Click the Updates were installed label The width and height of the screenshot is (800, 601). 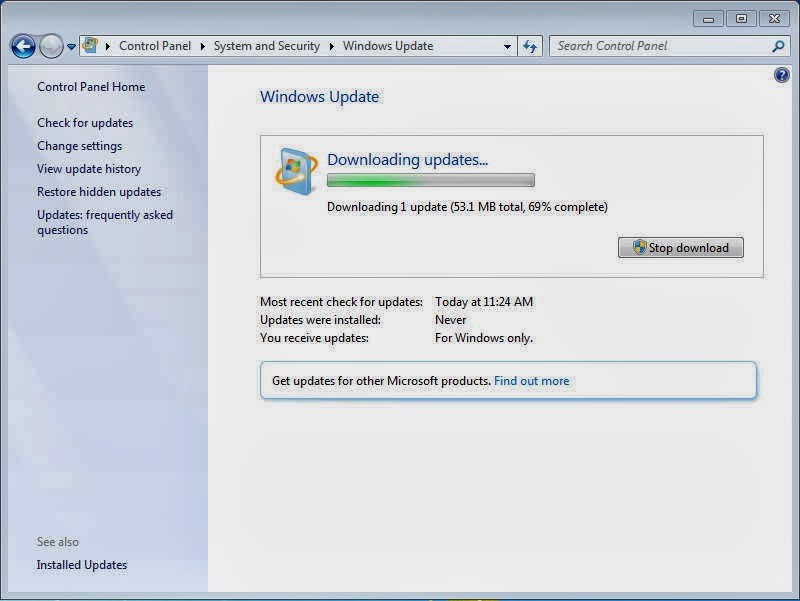point(320,320)
